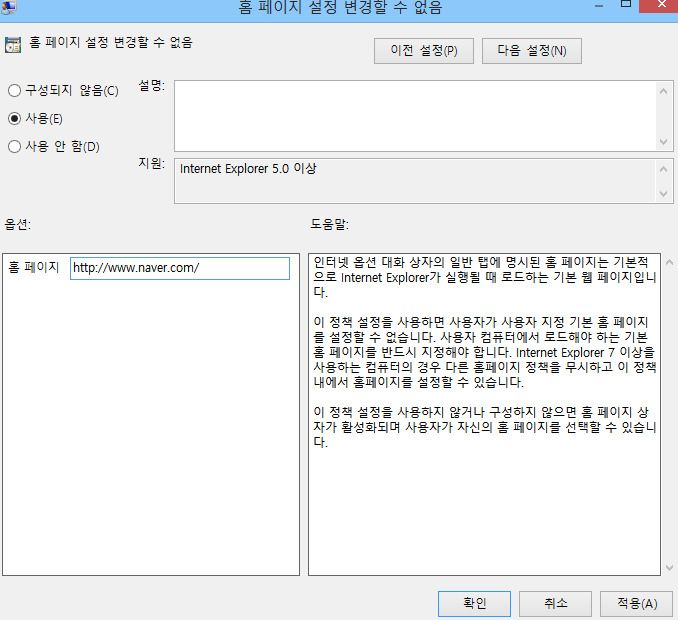Click the 지원: label
Screen dimensions: 678x620
click(x=151, y=163)
